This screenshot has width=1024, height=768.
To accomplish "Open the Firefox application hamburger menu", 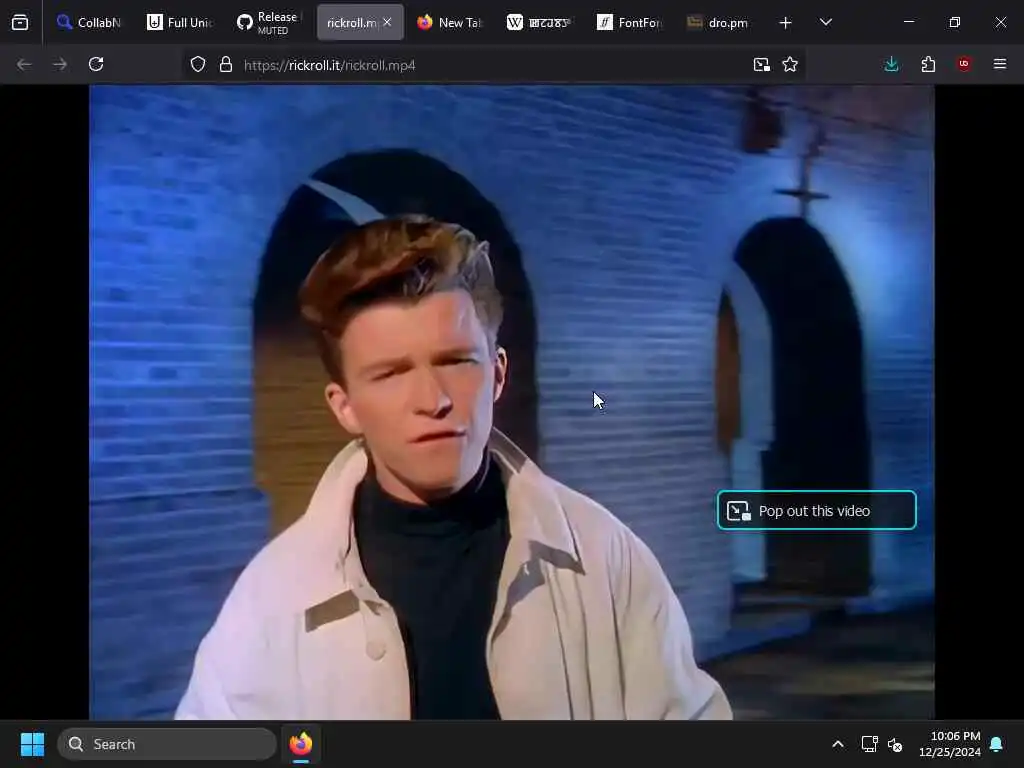I will 1000,64.
